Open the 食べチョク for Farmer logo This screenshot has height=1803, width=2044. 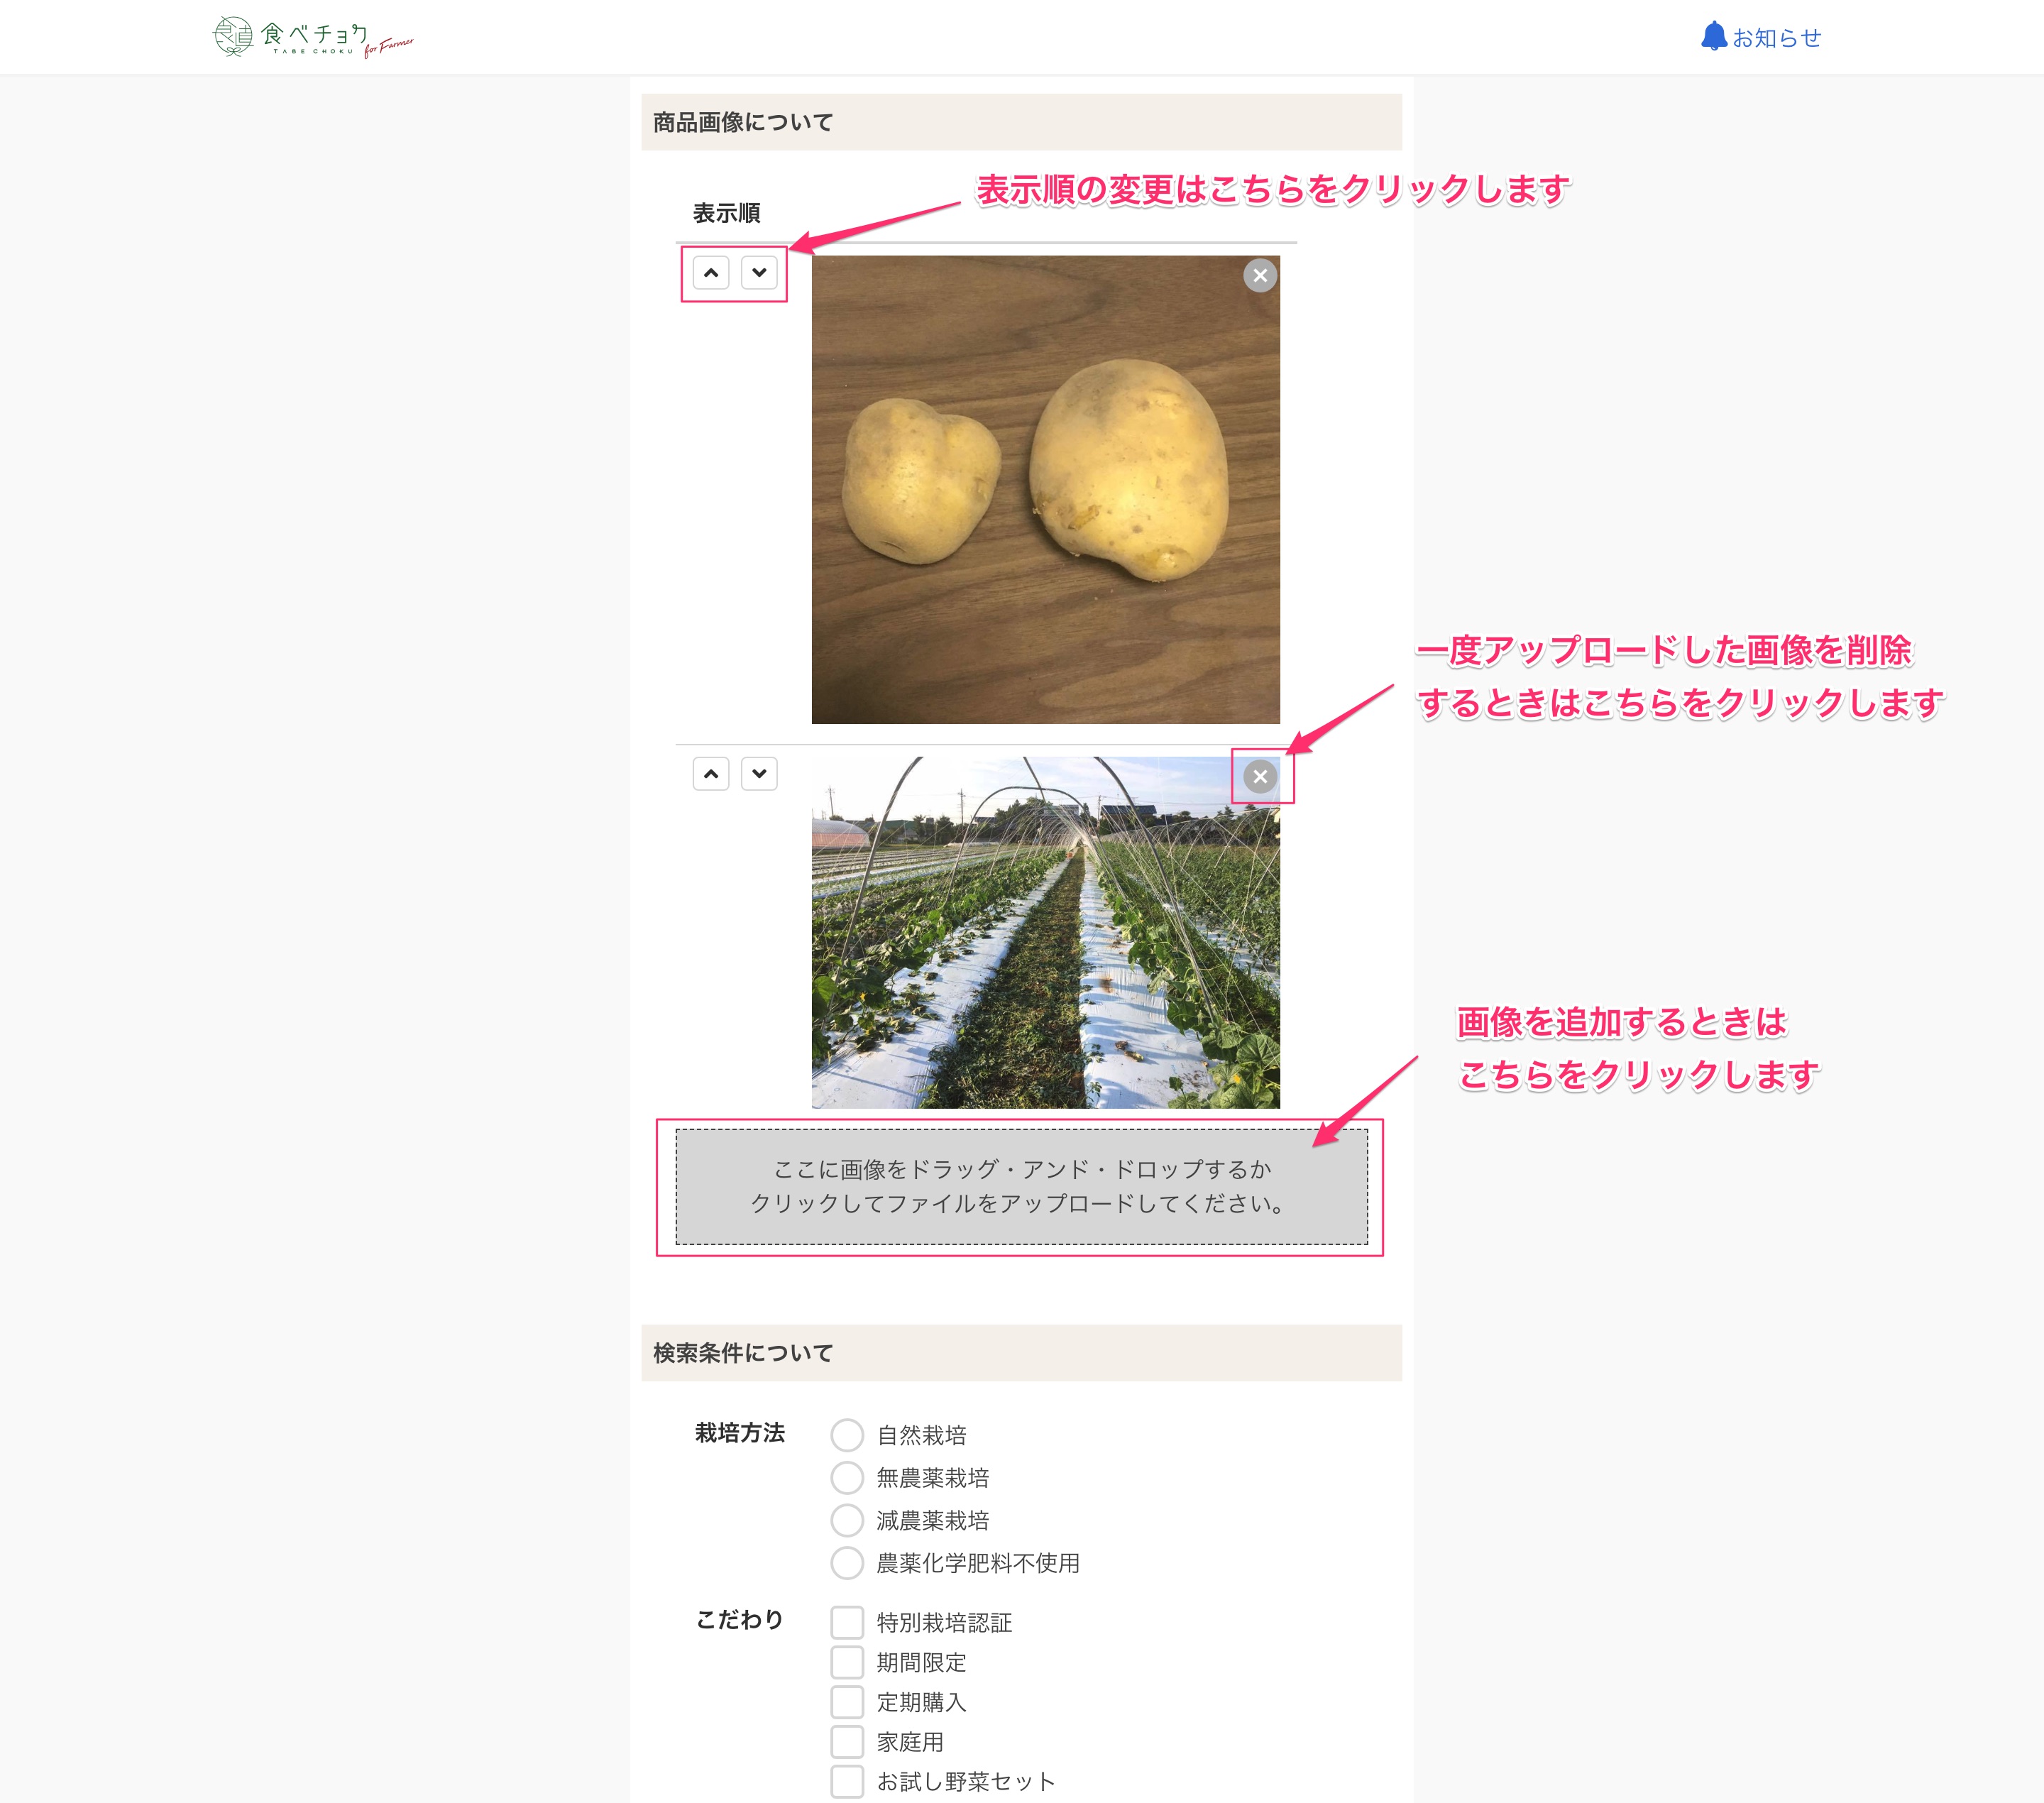click(x=313, y=37)
